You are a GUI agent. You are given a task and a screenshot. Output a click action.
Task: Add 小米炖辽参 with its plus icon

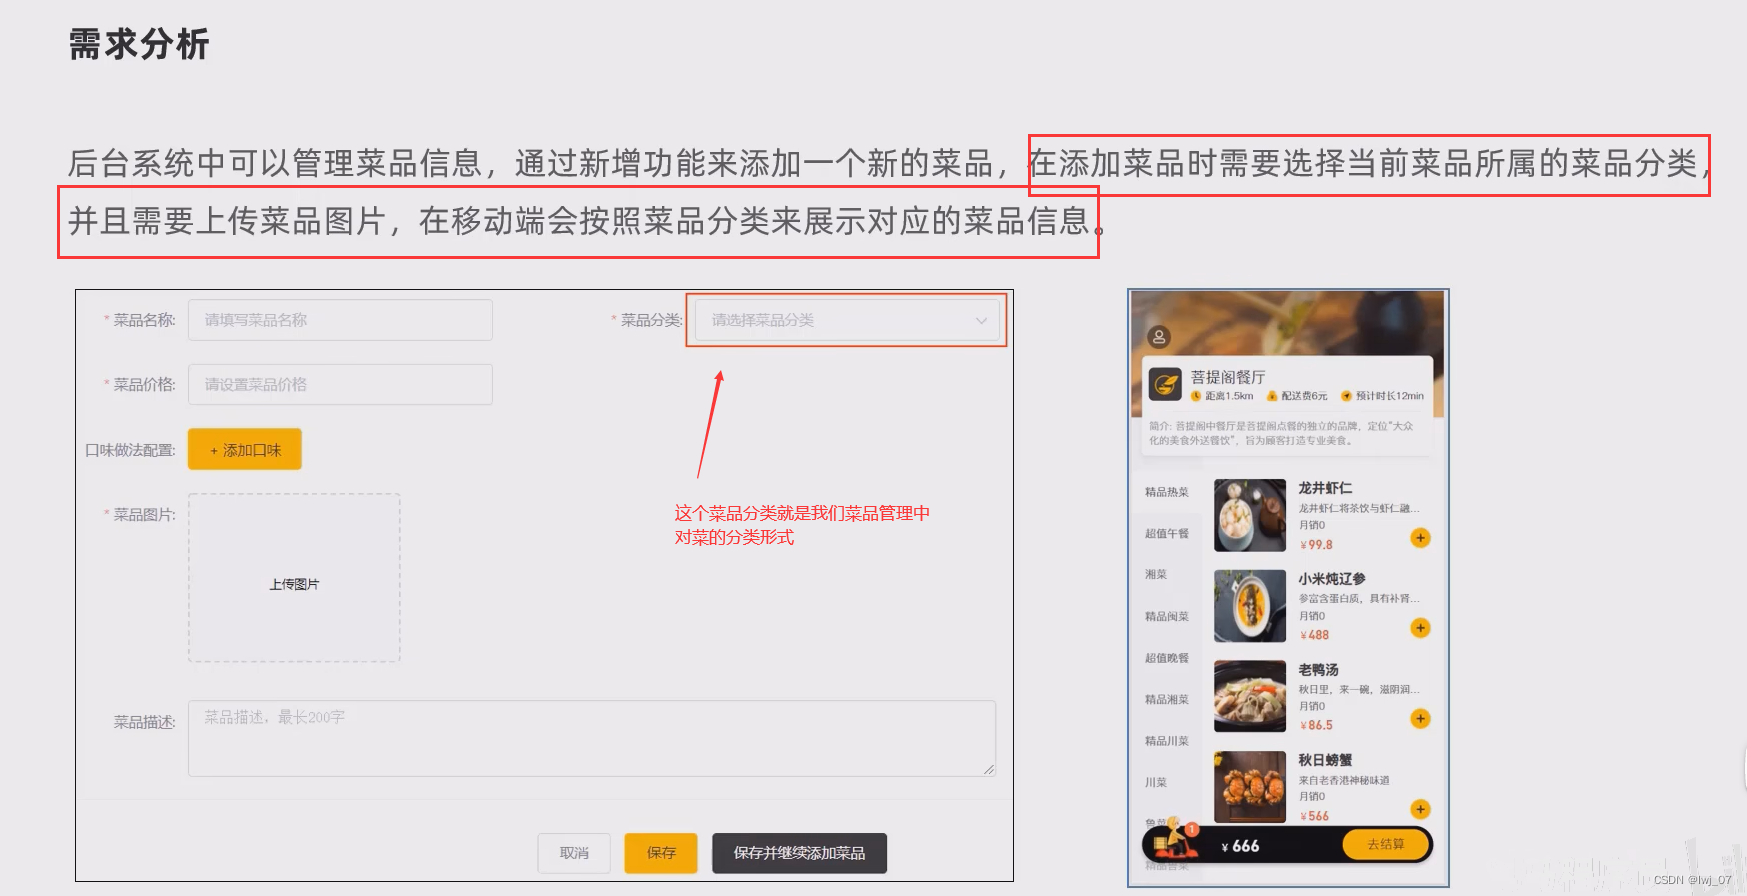click(1420, 628)
